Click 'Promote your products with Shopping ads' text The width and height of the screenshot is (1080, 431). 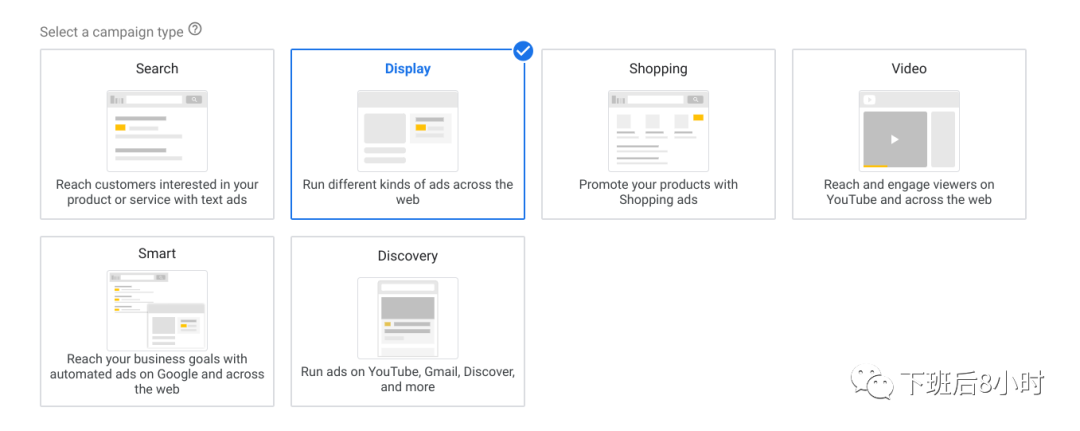(x=658, y=192)
